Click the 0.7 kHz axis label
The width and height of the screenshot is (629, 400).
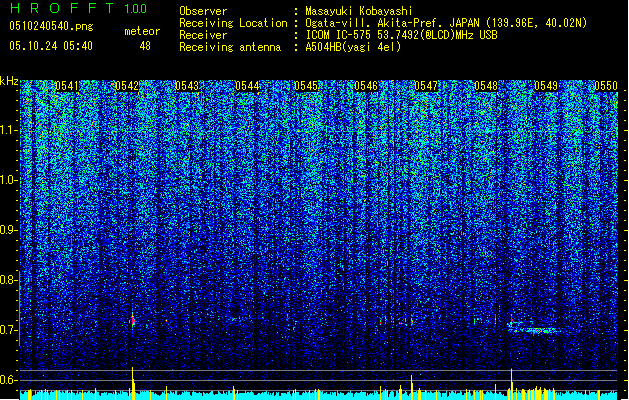8,330
